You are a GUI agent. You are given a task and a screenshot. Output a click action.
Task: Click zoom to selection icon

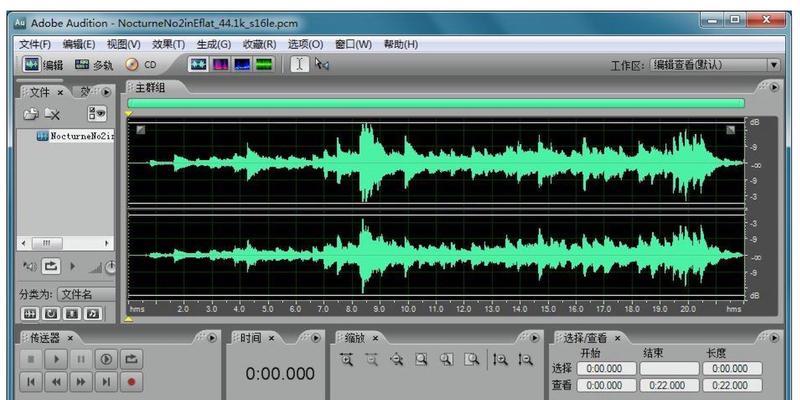[x=421, y=360]
